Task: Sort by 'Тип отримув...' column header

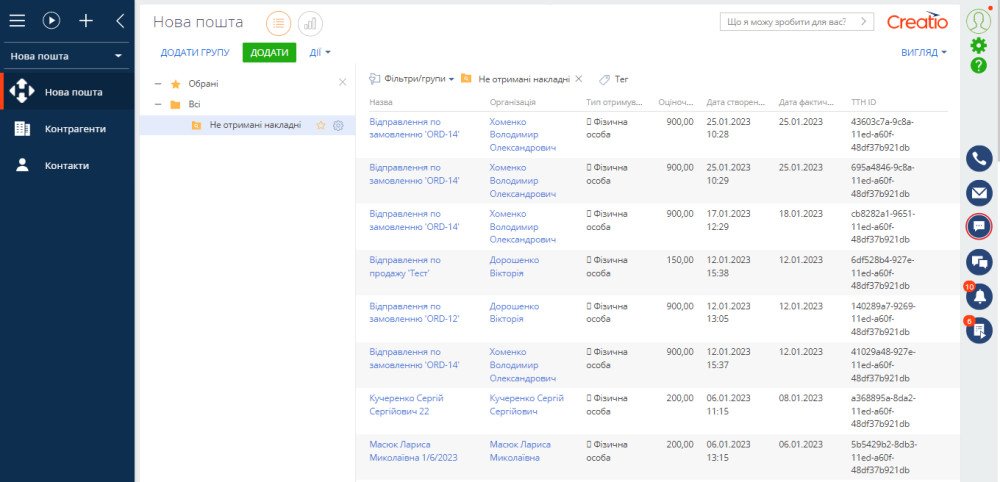Action: (x=616, y=102)
